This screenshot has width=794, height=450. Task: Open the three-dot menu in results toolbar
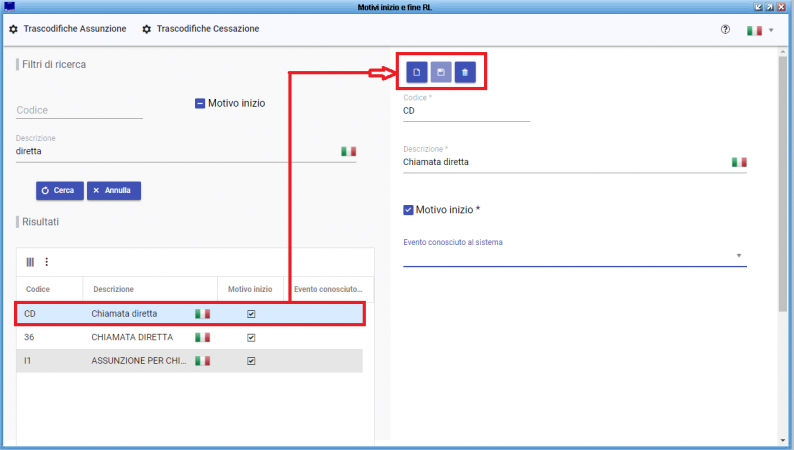pos(47,262)
